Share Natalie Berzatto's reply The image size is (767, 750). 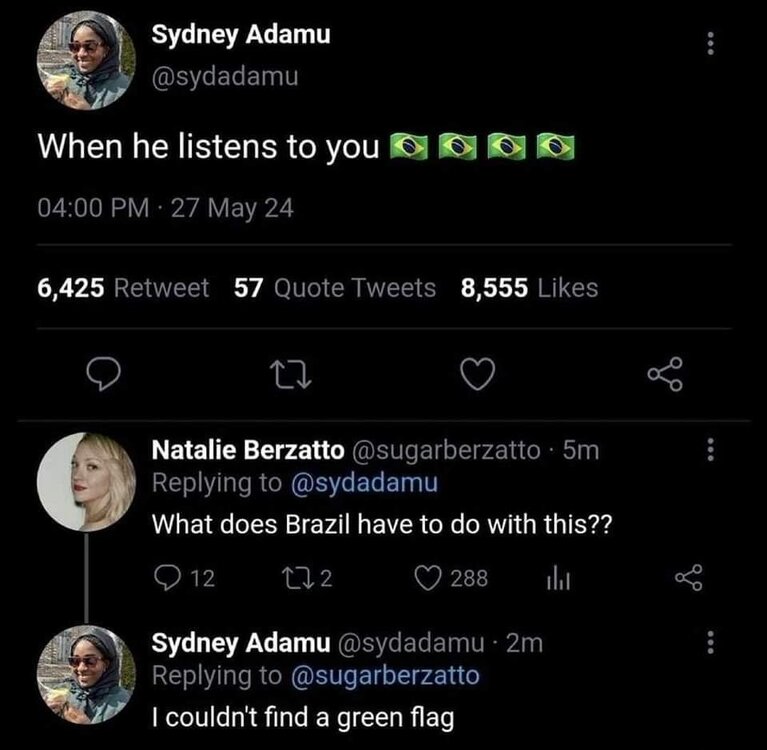pyautogui.click(x=689, y=578)
